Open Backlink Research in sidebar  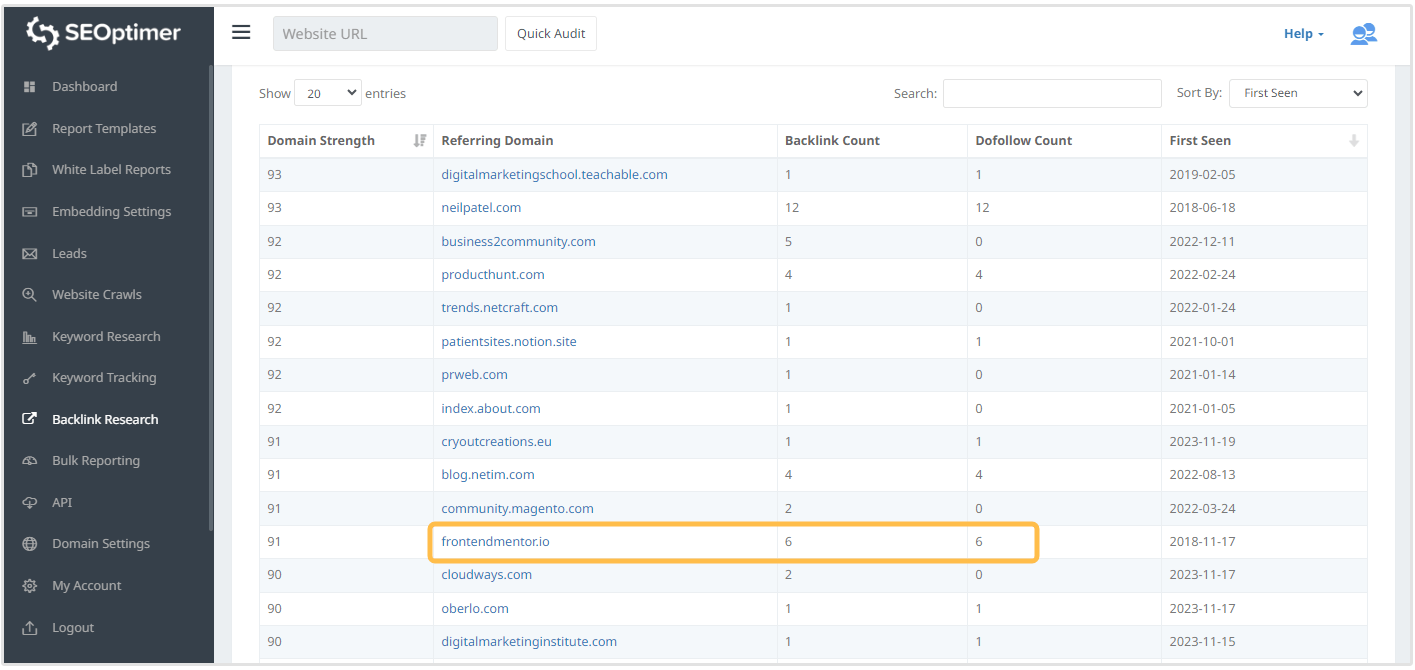105,420
